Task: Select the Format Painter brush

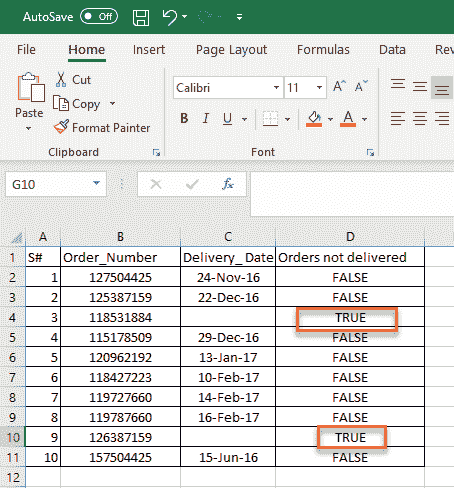Action: coord(61,127)
